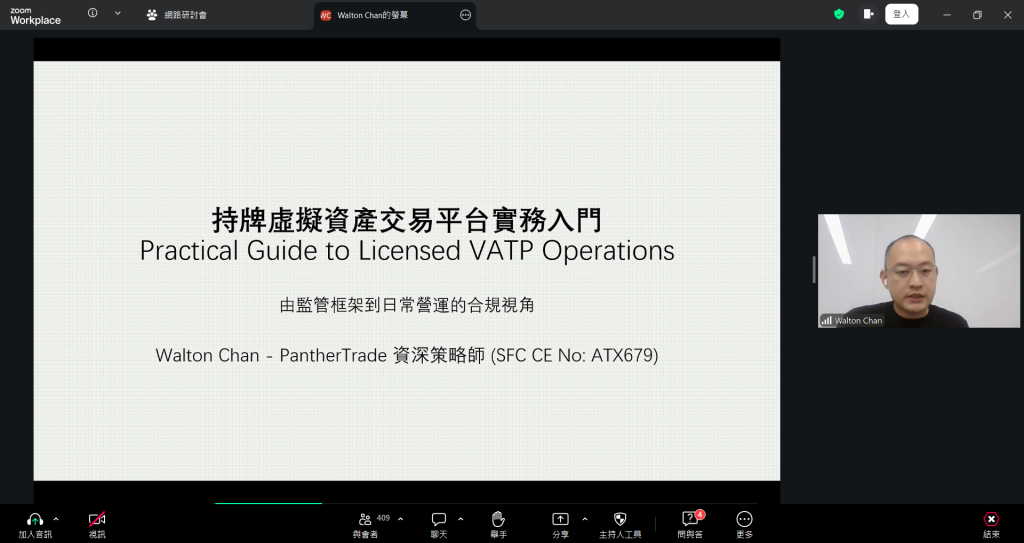Click the green encryption shield icon
This screenshot has width=1024, height=543.
point(839,14)
